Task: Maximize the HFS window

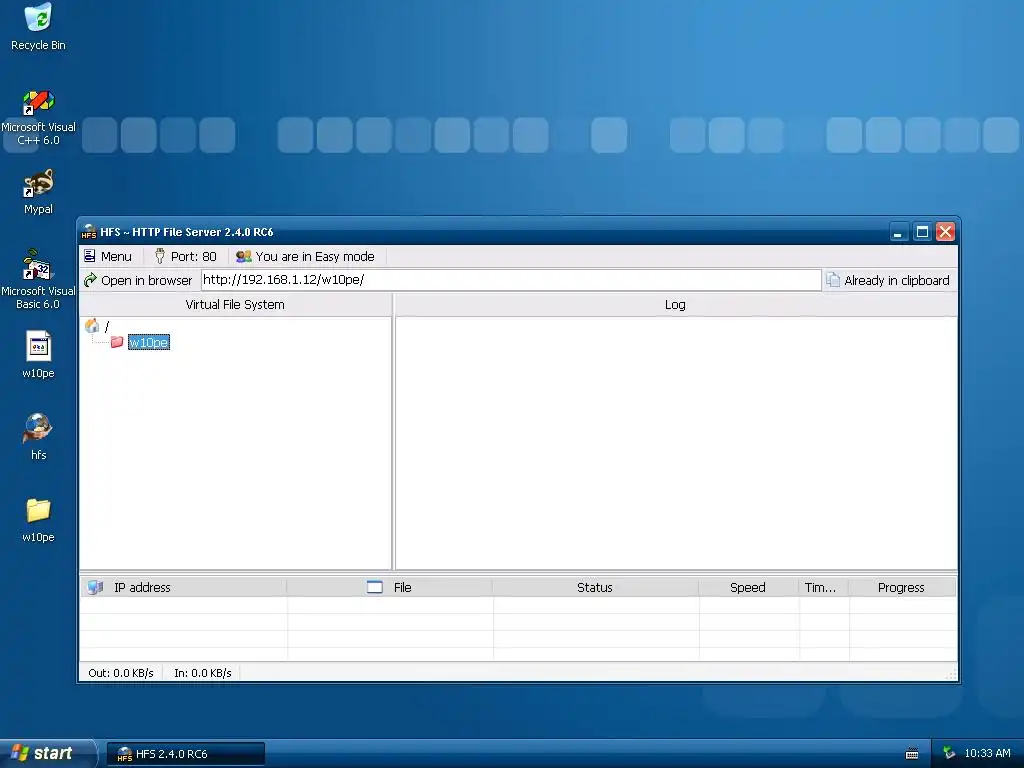Action: pyautogui.click(x=922, y=232)
